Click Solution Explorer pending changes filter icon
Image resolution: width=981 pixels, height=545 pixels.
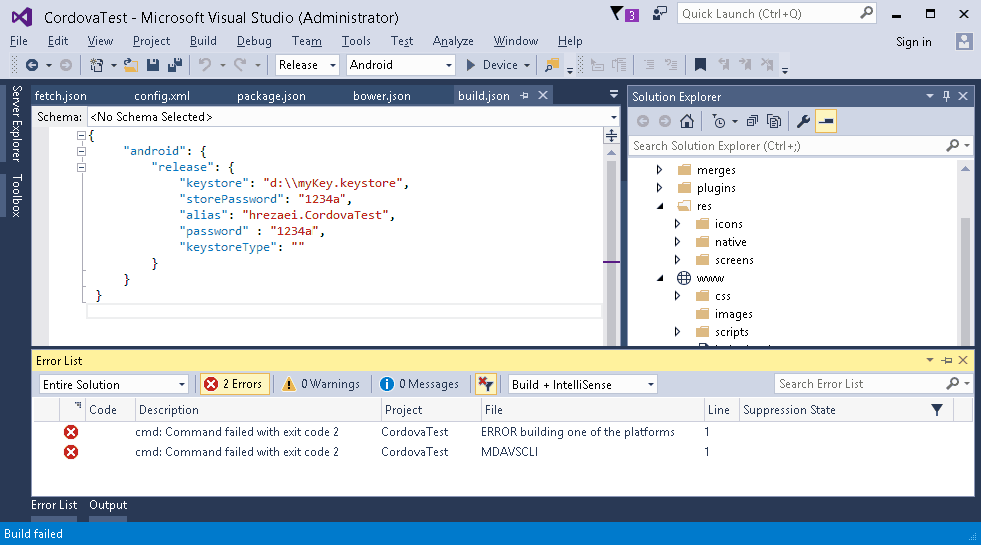[719, 121]
